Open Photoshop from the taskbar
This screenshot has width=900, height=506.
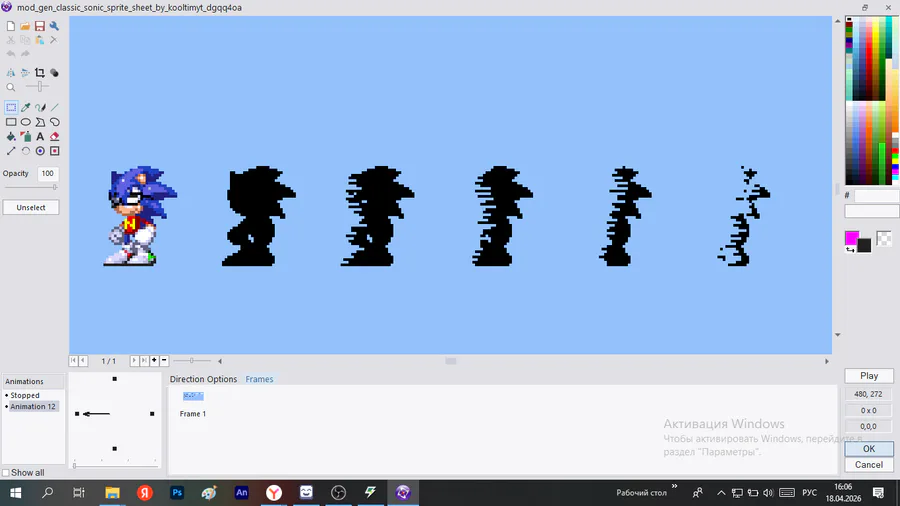tap(177, 493)
